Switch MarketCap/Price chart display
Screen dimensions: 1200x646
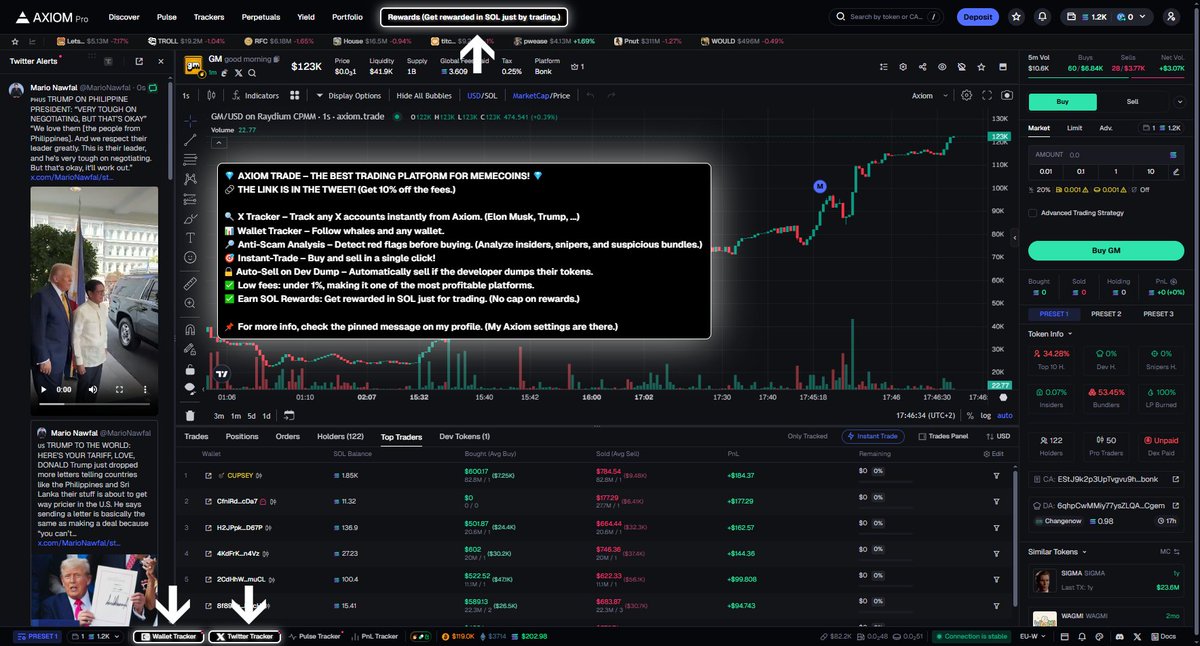click(541, 96)
